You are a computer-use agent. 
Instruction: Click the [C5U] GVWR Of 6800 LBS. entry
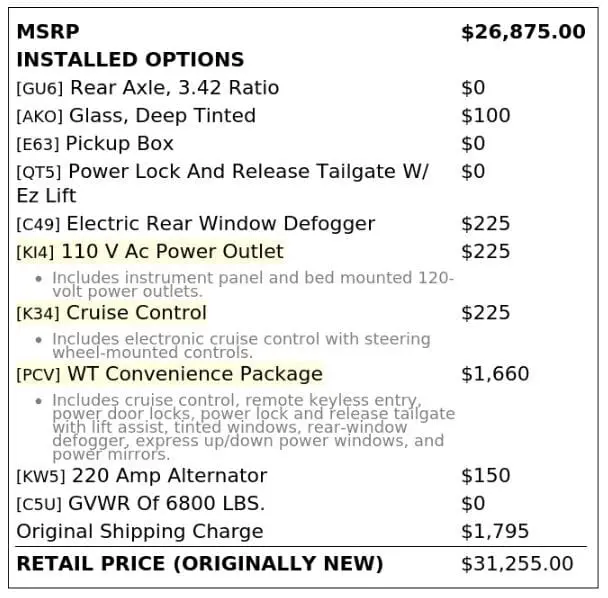(141, 504)
